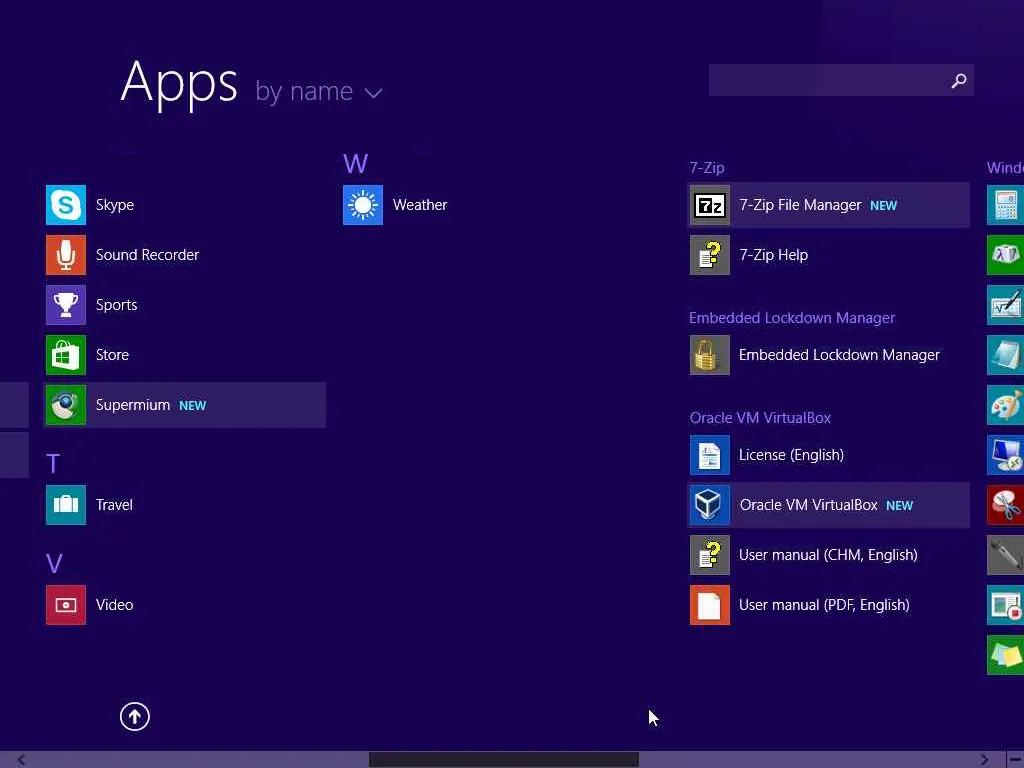Launch the Supermium browser
Screen dimensions: 1024x768
184,405
